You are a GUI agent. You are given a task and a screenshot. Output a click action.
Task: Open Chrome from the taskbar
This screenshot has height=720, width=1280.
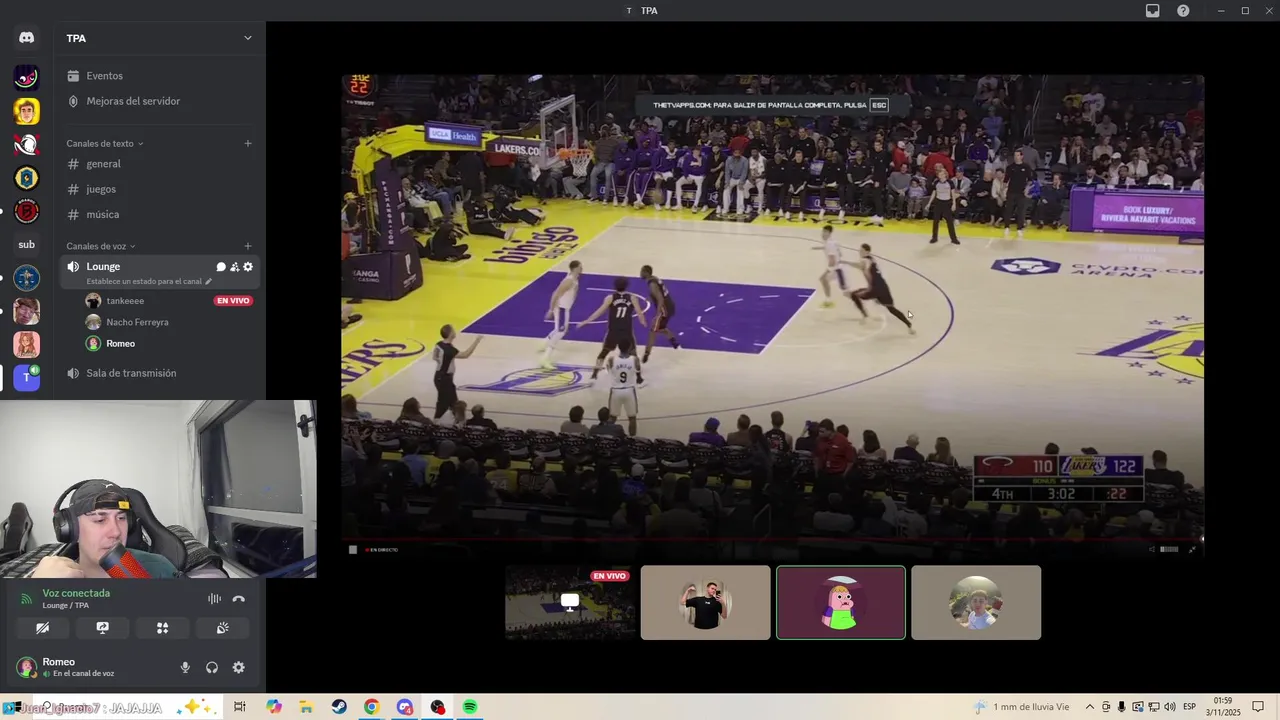(x=372, y=707)
